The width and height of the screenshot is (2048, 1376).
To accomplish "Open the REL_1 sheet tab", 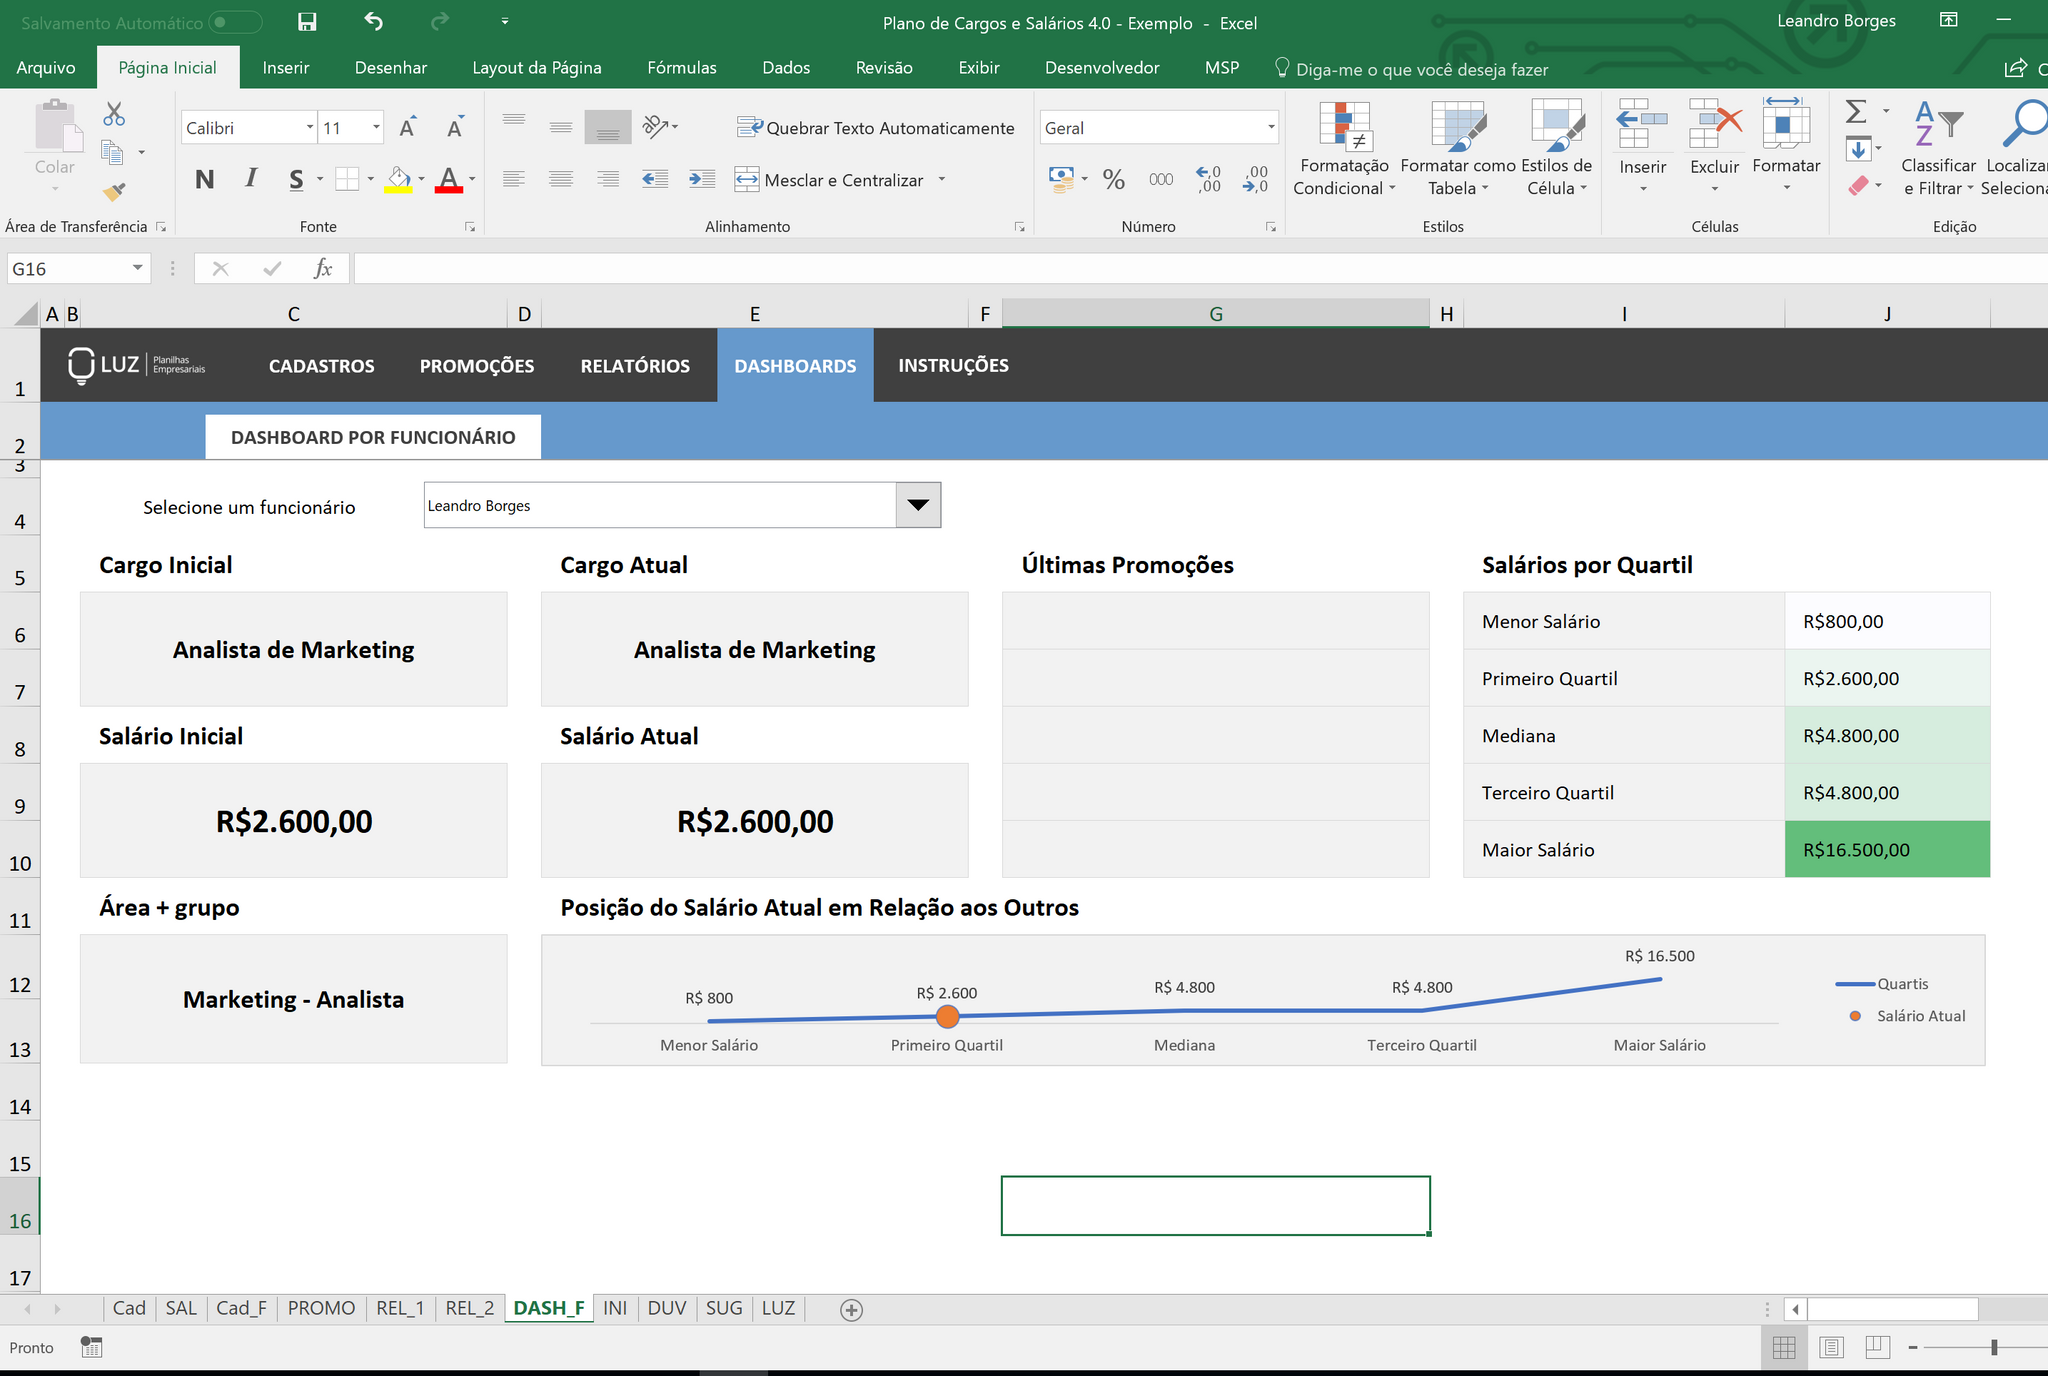I will click(x=400, y=1308).
